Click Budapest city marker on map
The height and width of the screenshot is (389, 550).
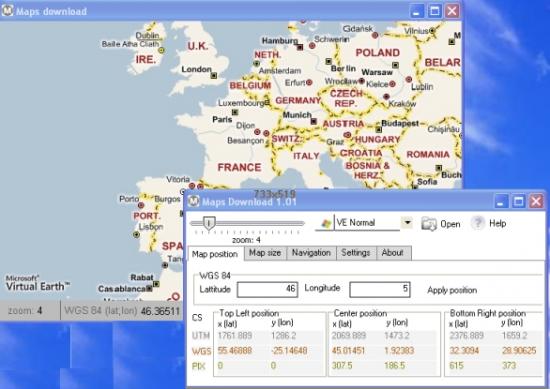(378, 129)
